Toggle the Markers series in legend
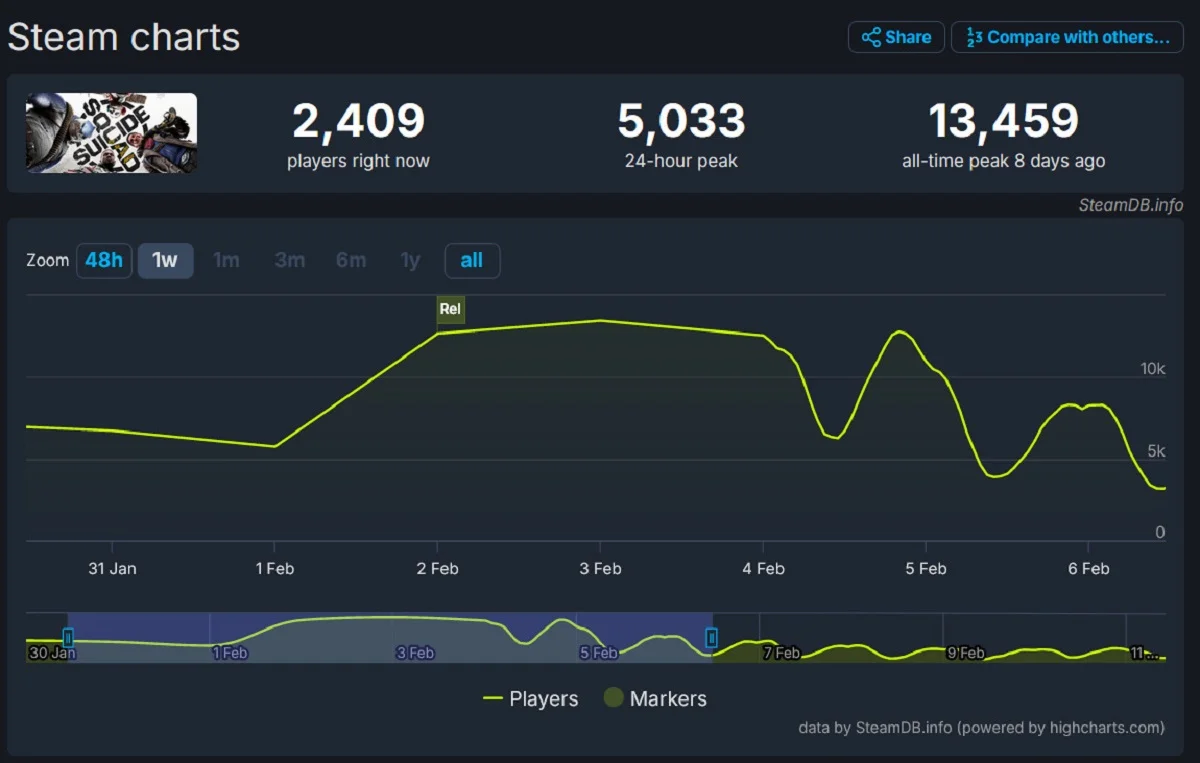Viewport: 1200px width, 763px height. (x=655, y=699)
